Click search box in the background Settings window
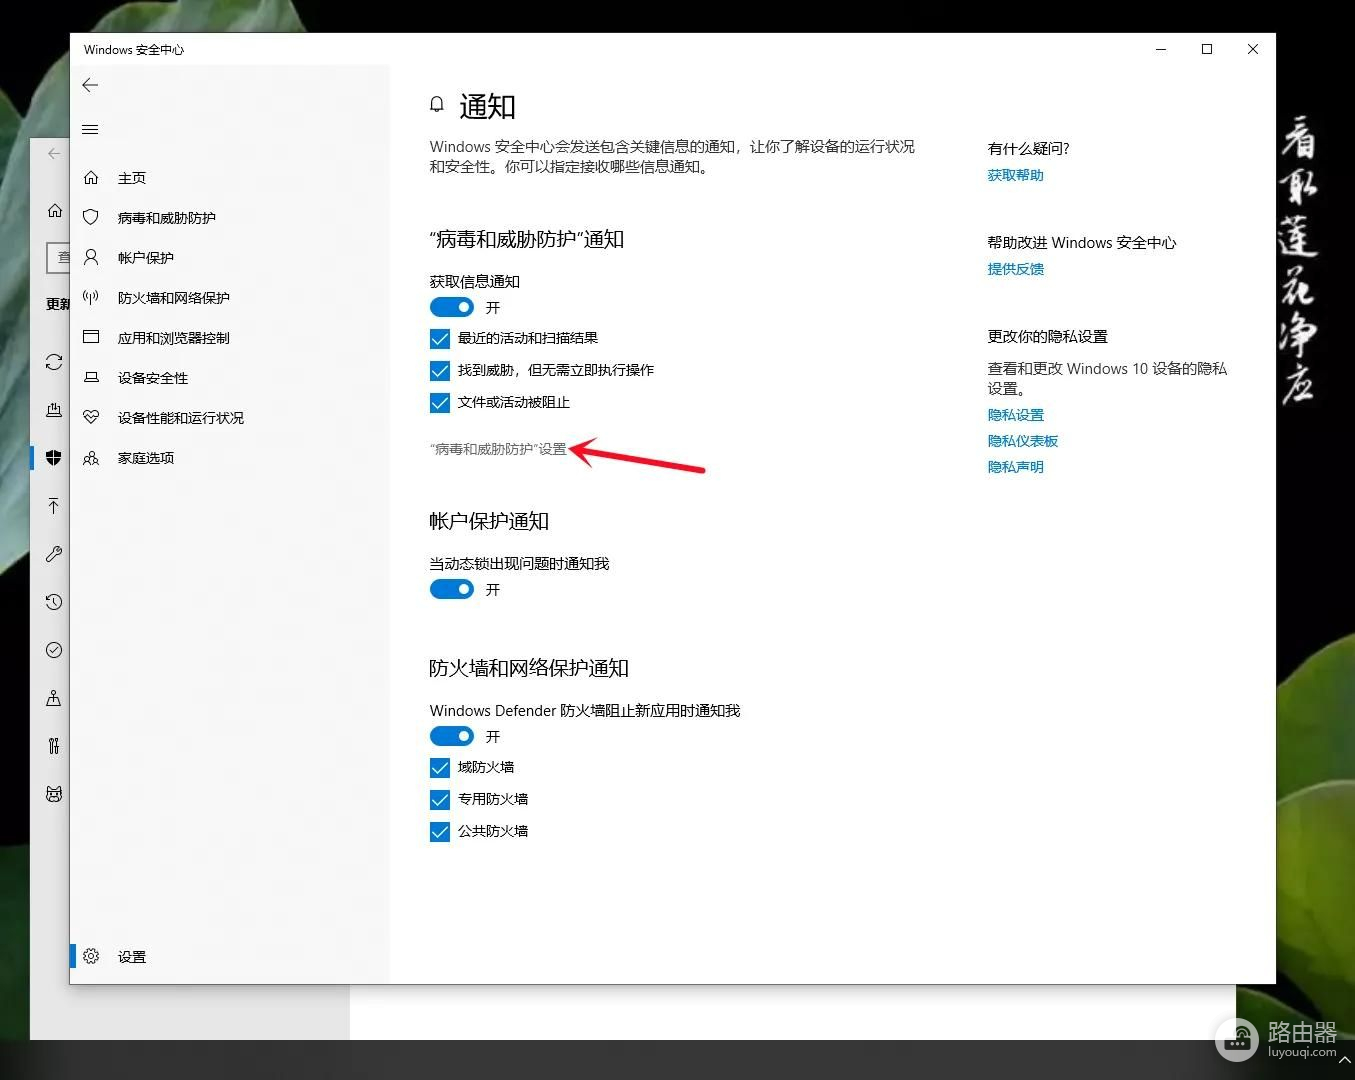The image size is (1355, 1080). pos(58,257)
